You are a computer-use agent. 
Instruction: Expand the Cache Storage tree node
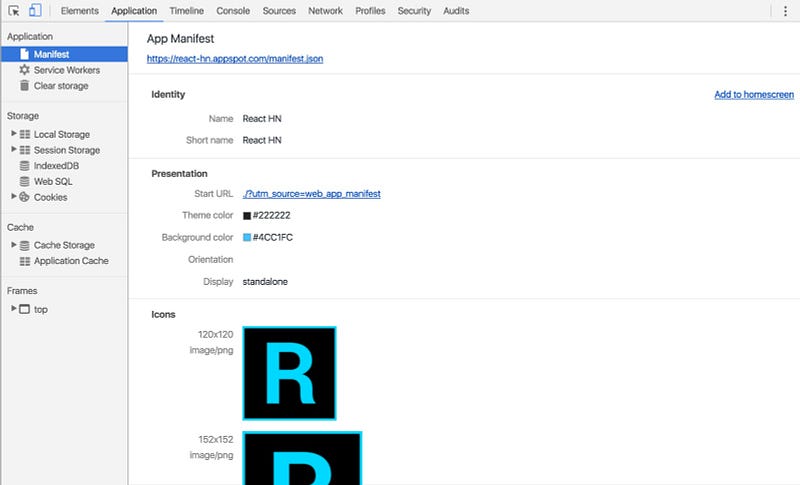(x=14, y=245)
